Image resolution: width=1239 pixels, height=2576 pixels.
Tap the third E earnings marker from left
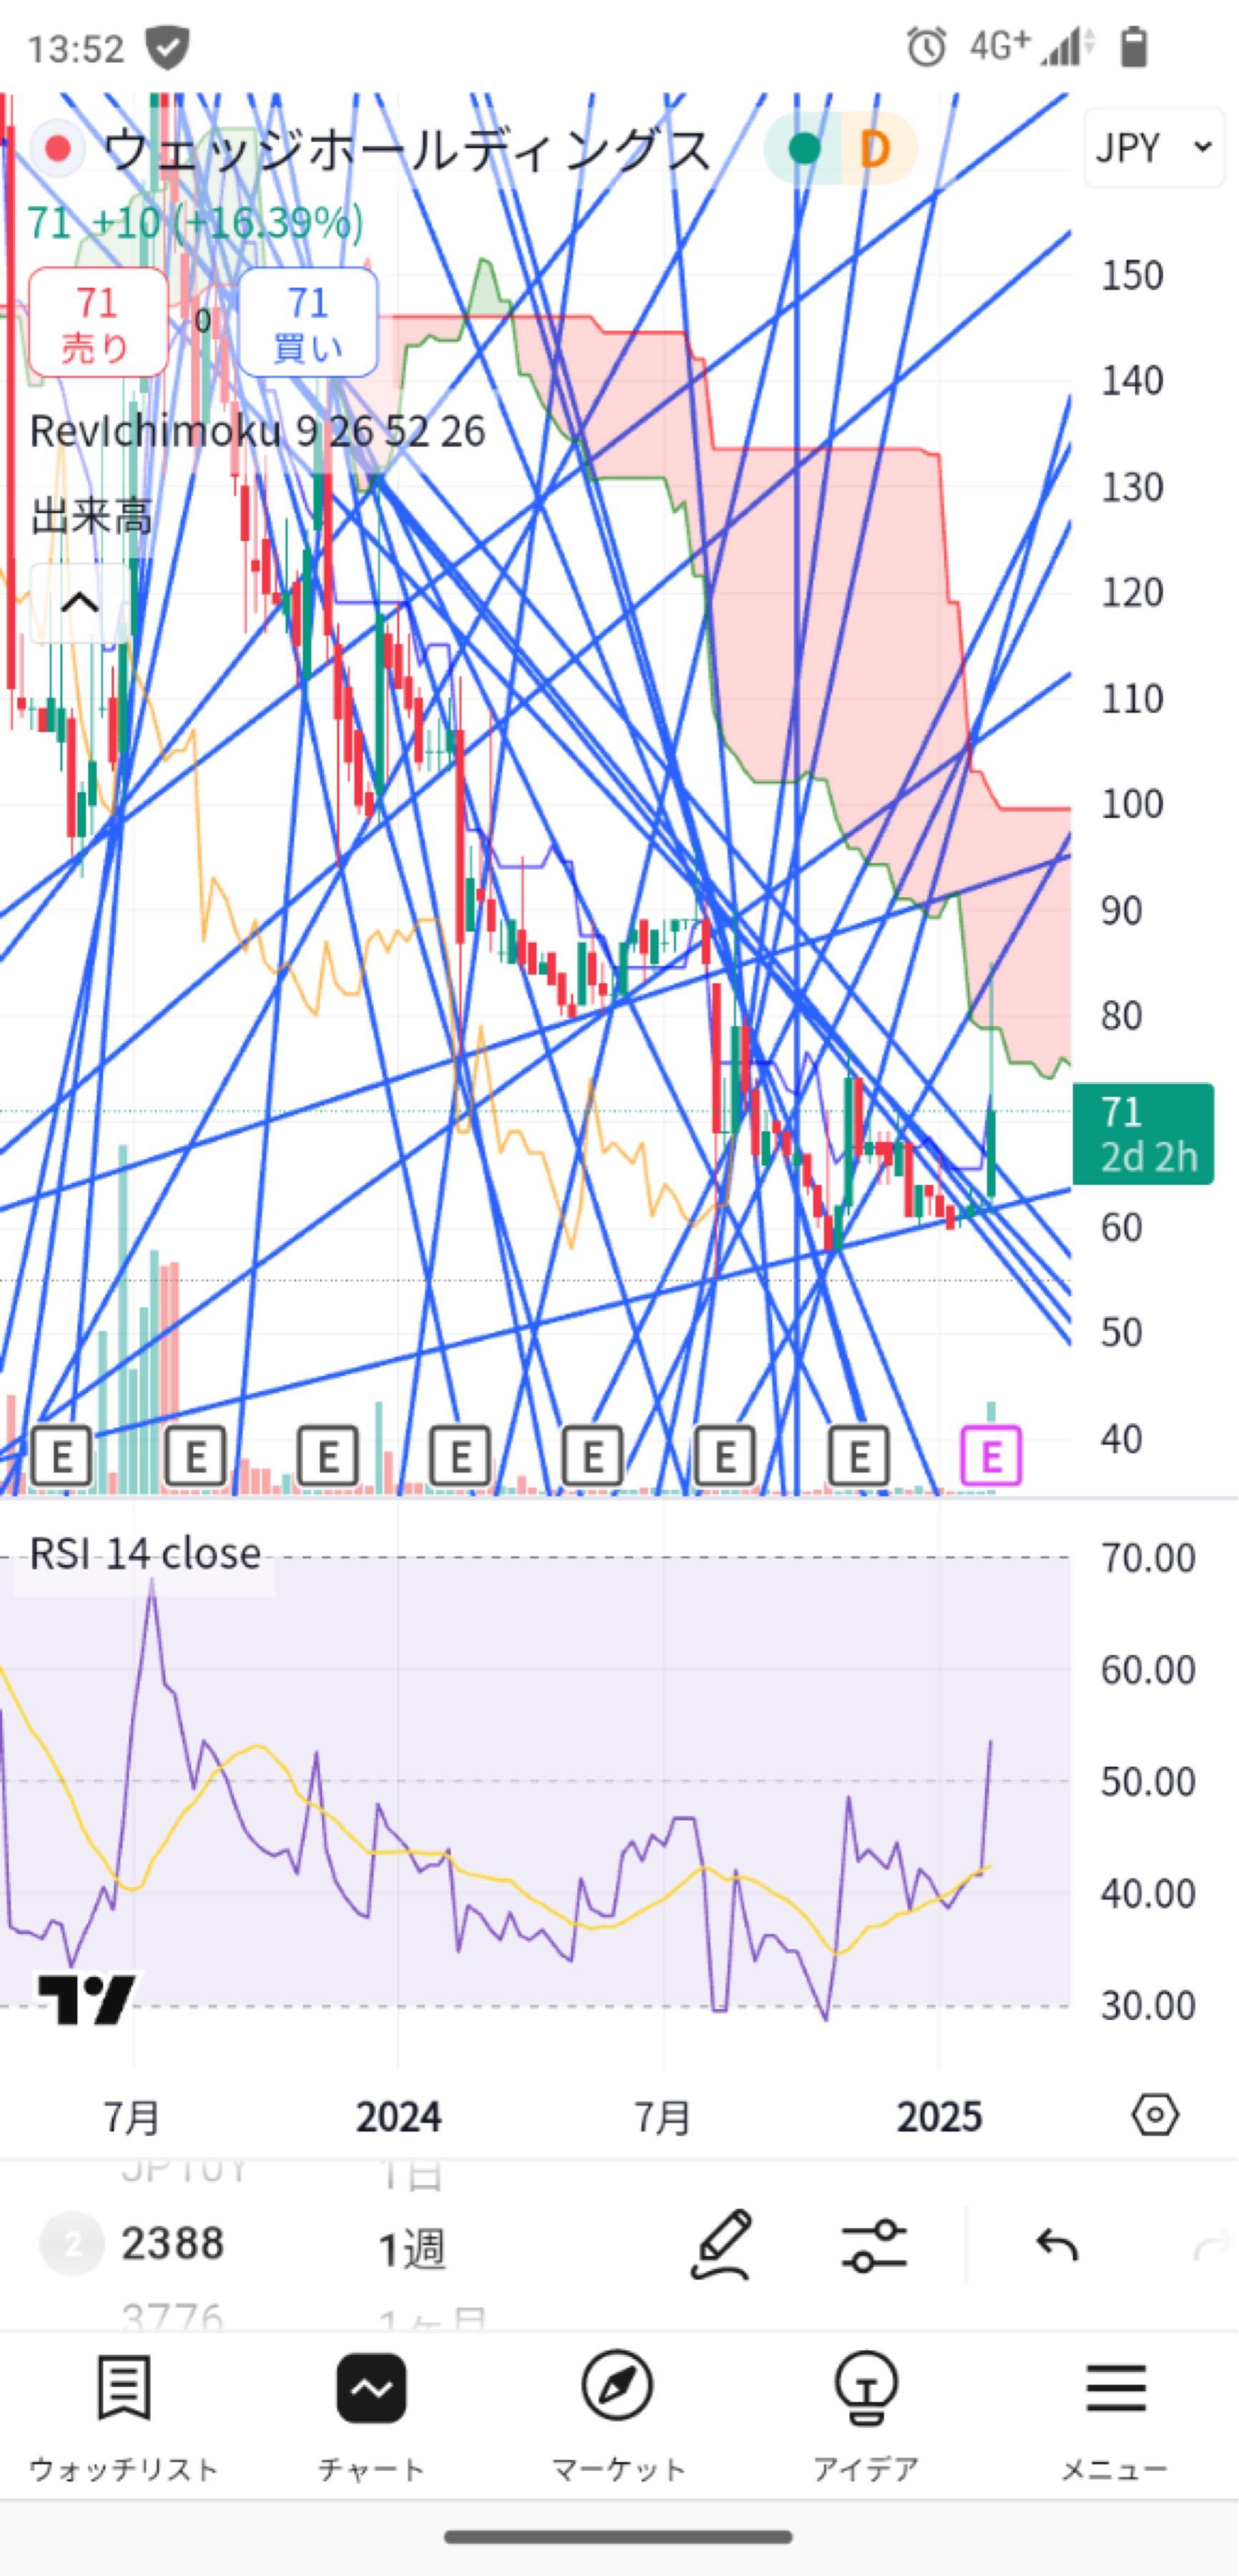click(328, 1456)
